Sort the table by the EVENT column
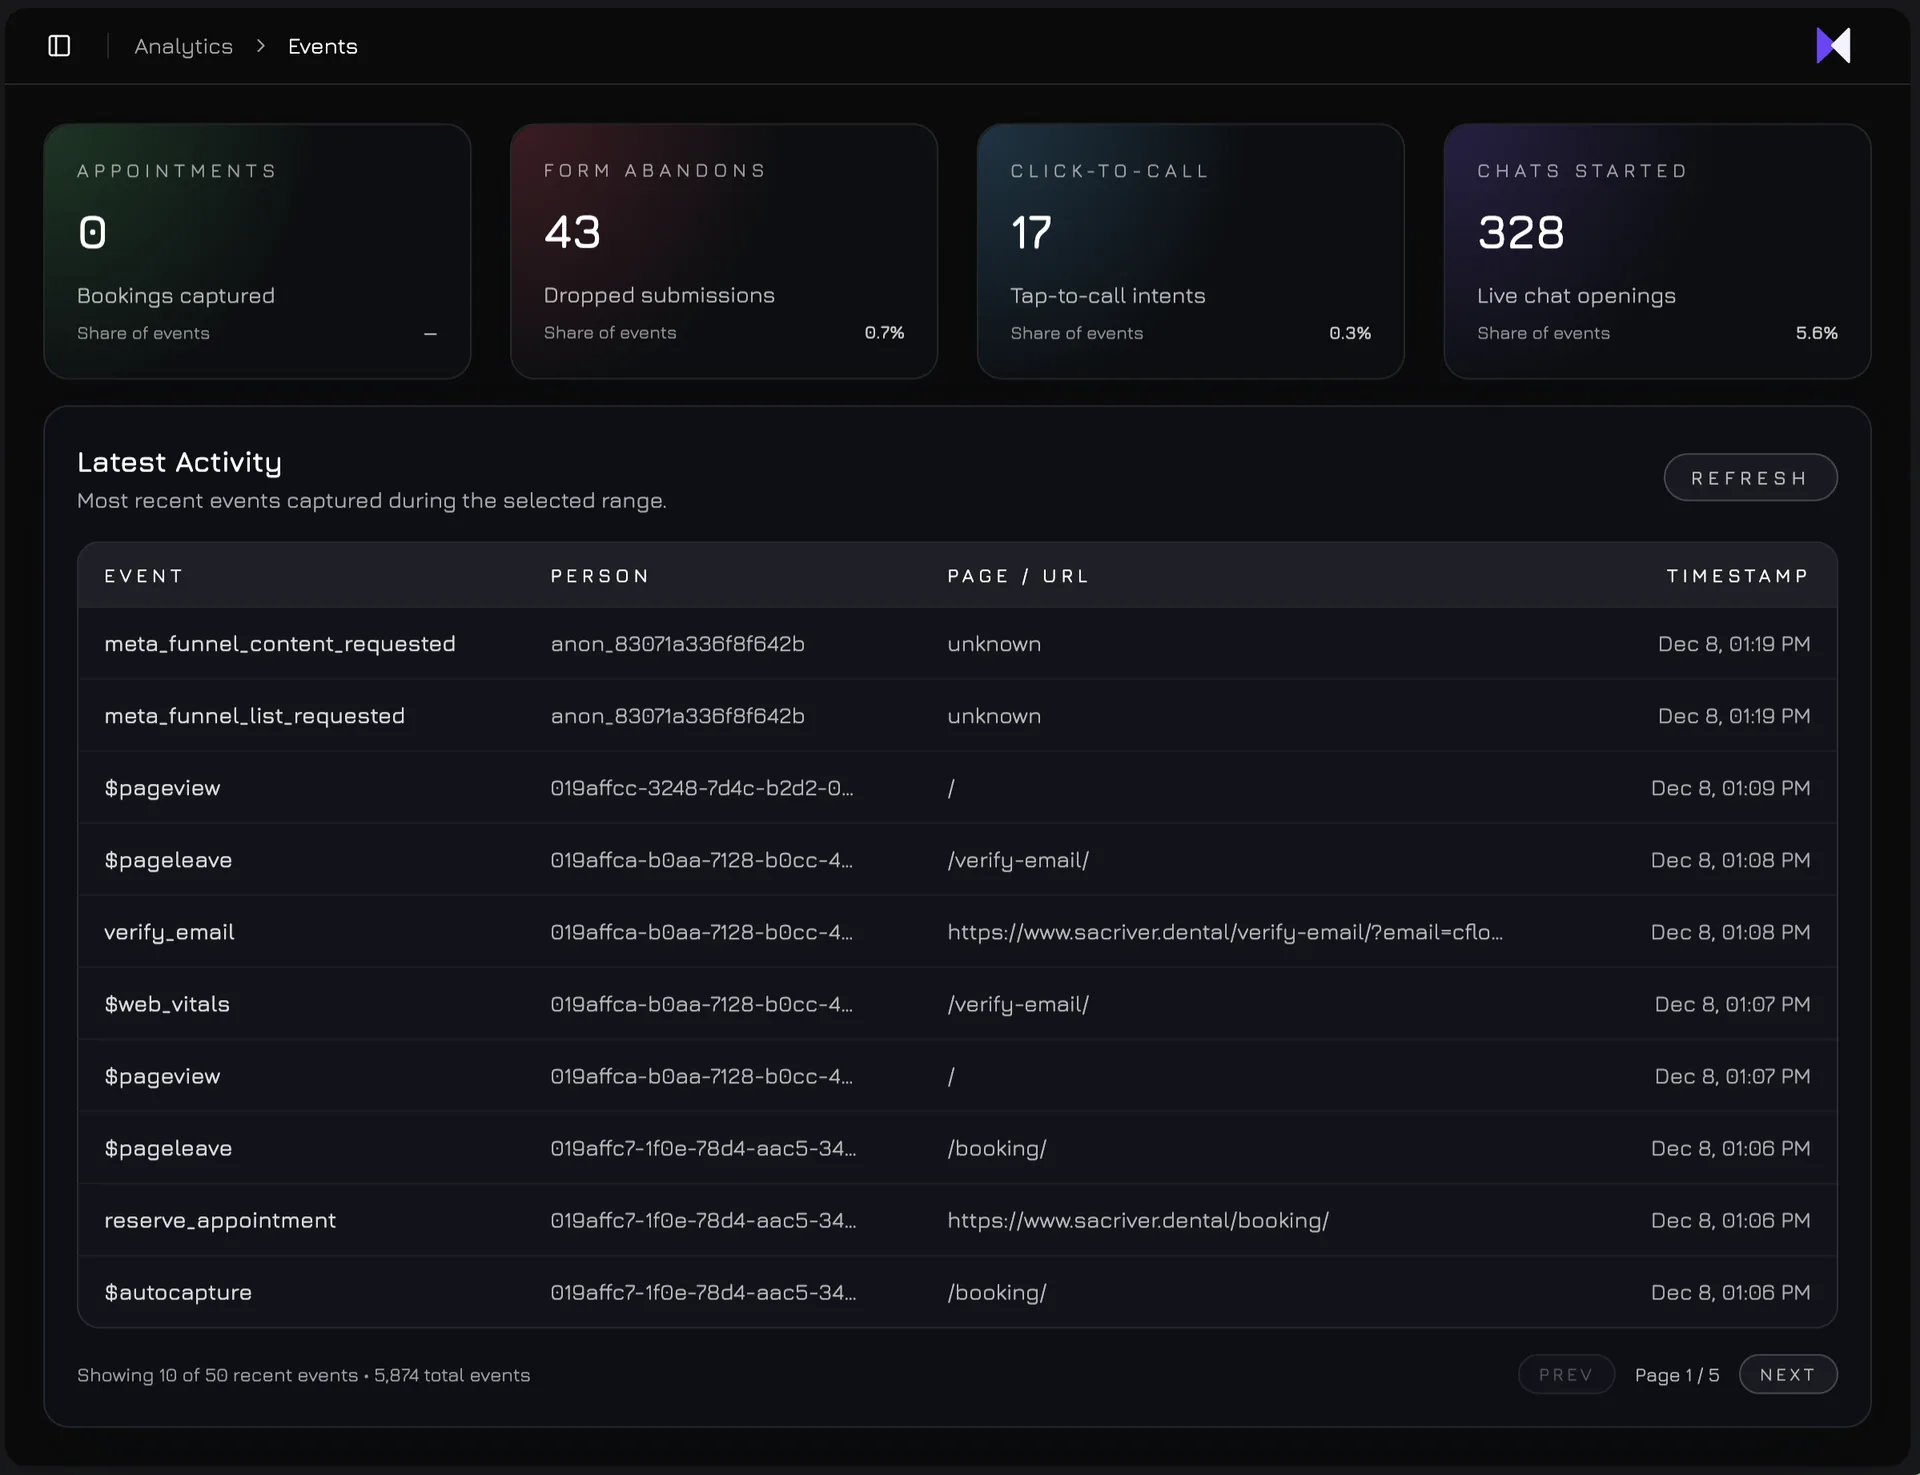 143,575
